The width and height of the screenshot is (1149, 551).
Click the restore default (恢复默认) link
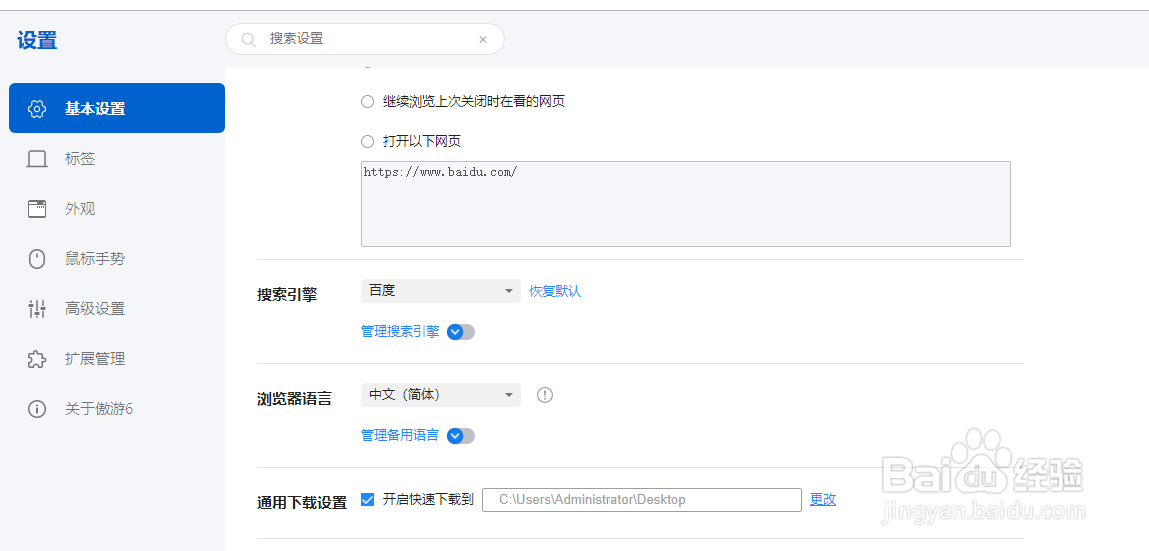coord(555,291)
